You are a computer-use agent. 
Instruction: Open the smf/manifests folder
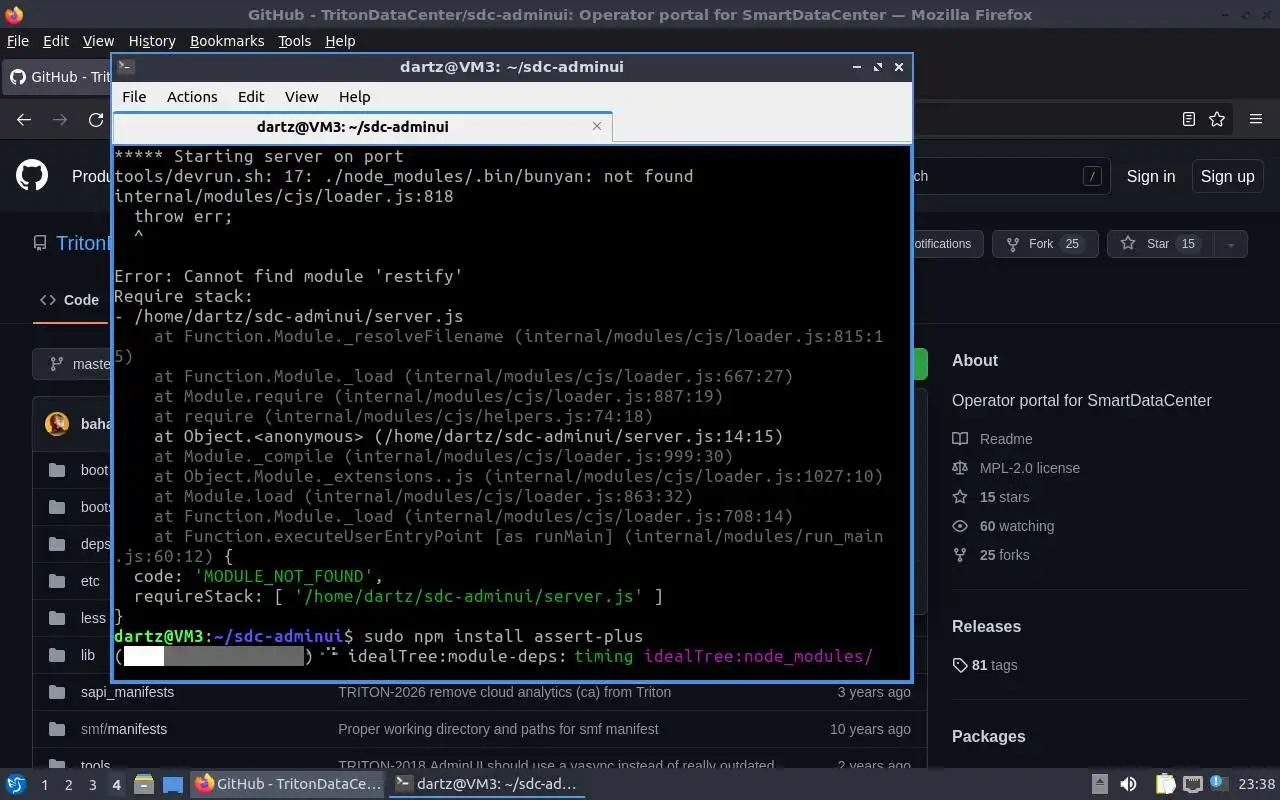(x=124, y=729)
